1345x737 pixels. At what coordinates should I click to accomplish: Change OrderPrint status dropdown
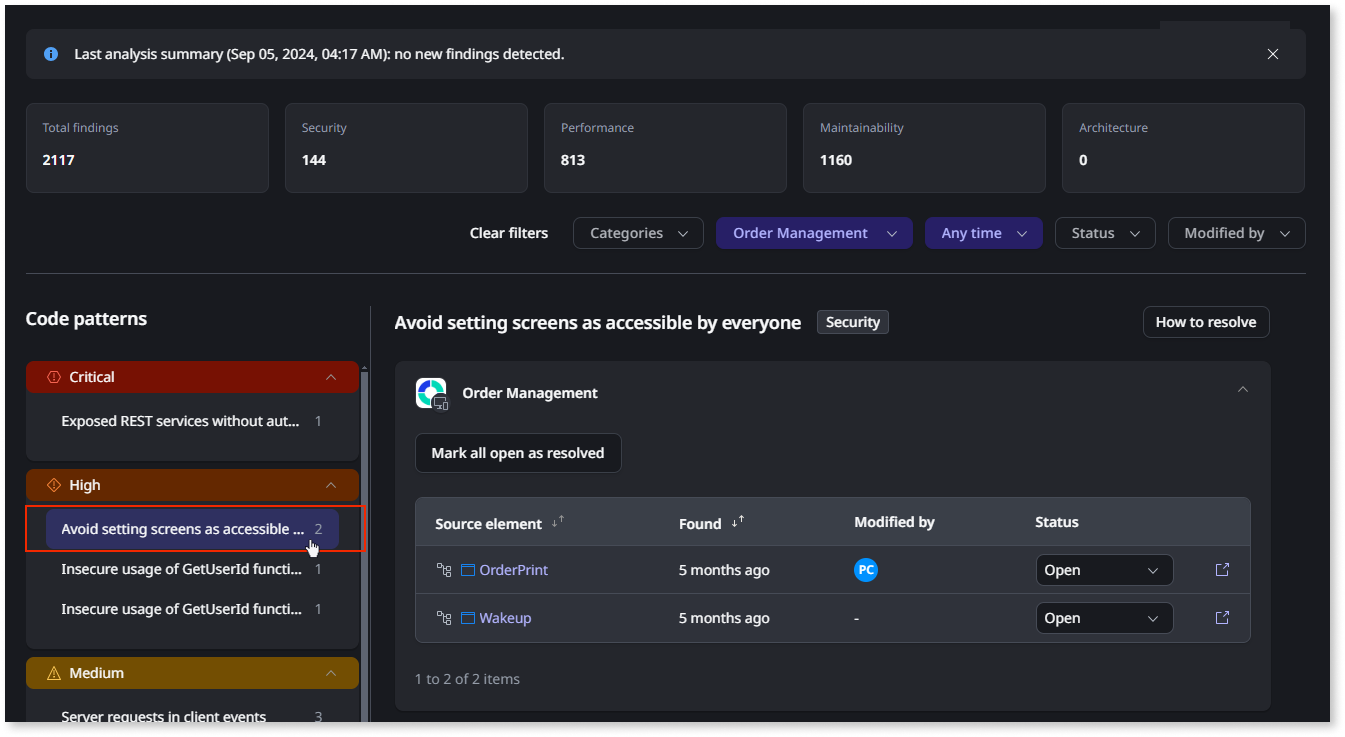click(1103, 570)
